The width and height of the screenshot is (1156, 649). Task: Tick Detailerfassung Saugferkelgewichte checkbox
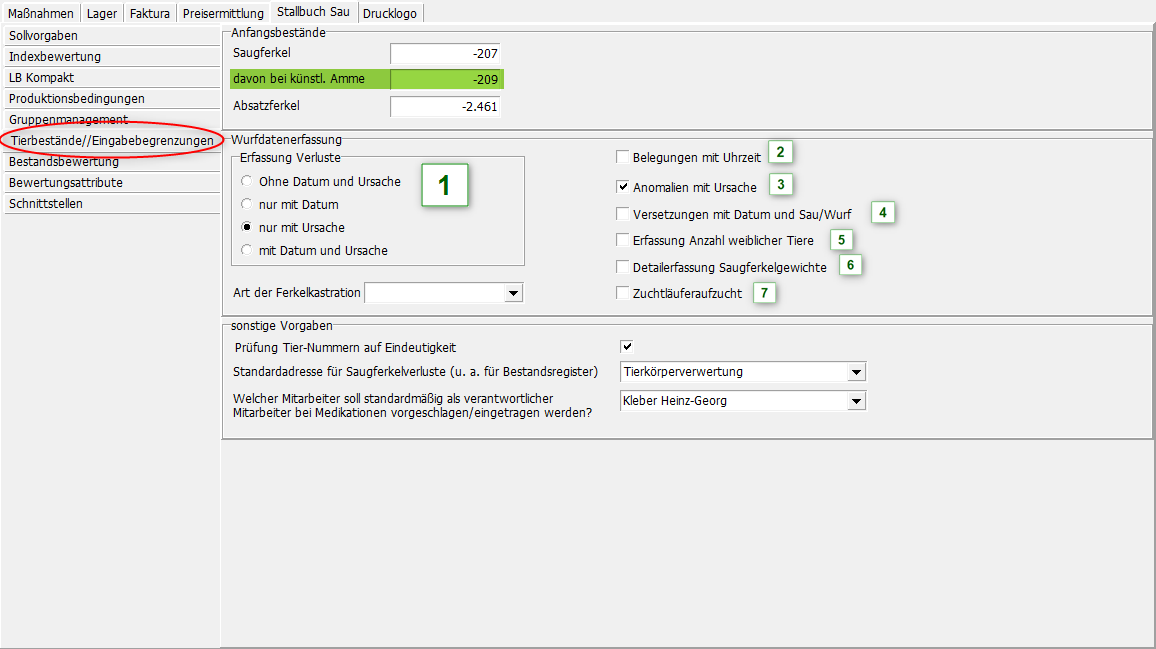point(623,267)
